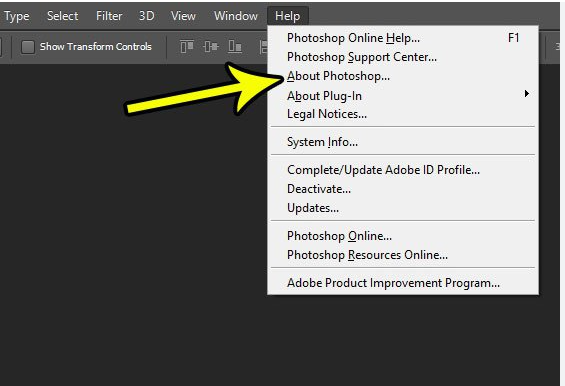Select Complete/Update Adobe ID Profile
565x386 pixels.
click(403, 170)
